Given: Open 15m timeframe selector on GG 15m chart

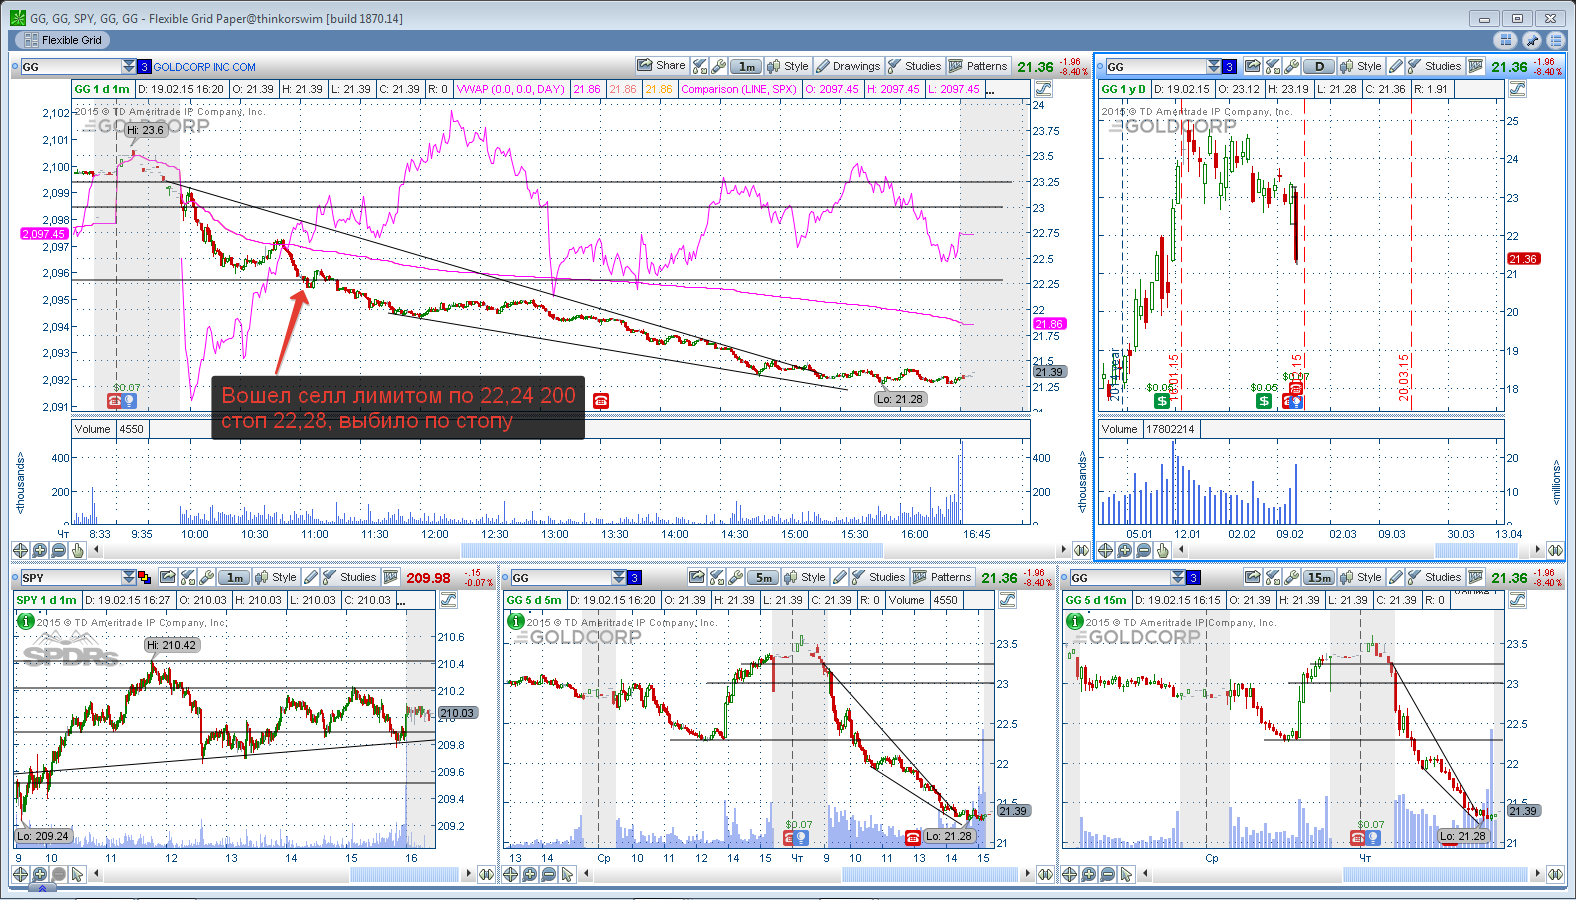Looking at the screenshot, I should pyautogui.click(x=1319, y=578).
